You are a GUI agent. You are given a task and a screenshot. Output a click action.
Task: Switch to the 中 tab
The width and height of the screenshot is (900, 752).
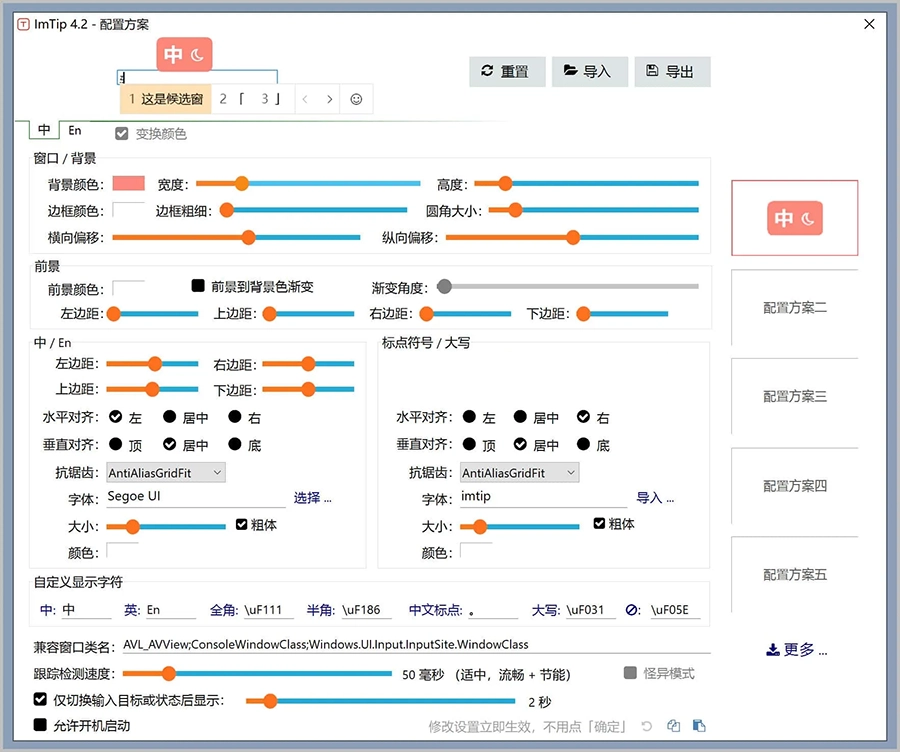pos(43,131)
